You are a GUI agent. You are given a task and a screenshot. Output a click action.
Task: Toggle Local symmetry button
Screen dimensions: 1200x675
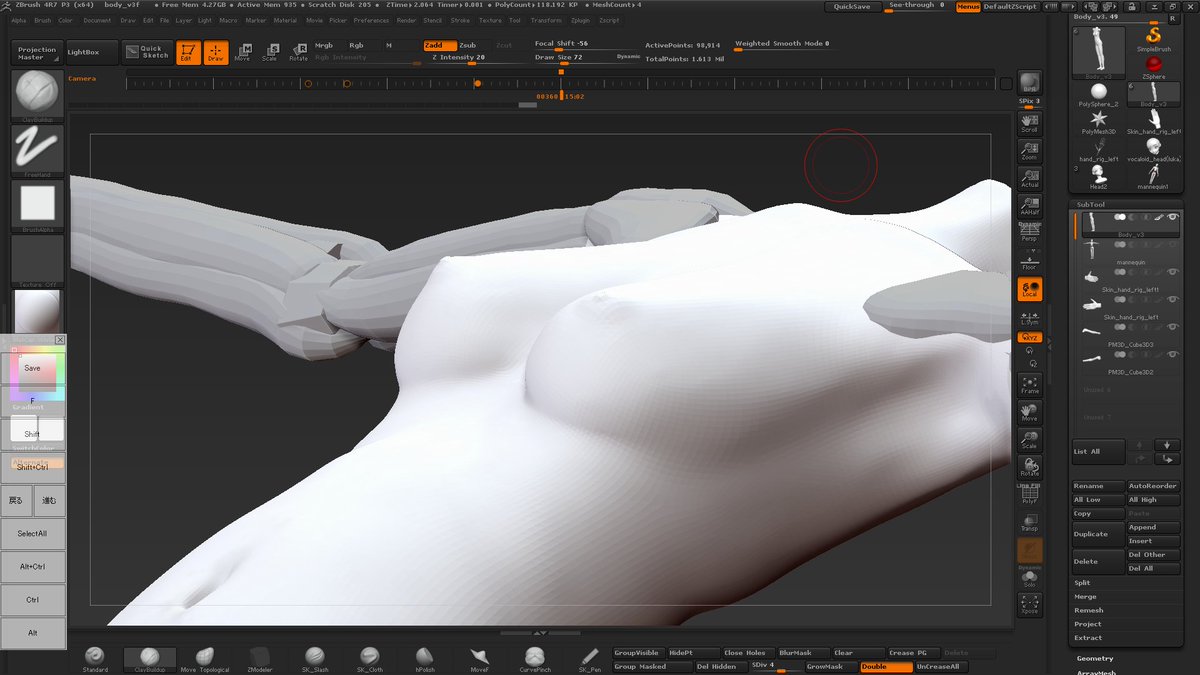[x=1029, y=289]
